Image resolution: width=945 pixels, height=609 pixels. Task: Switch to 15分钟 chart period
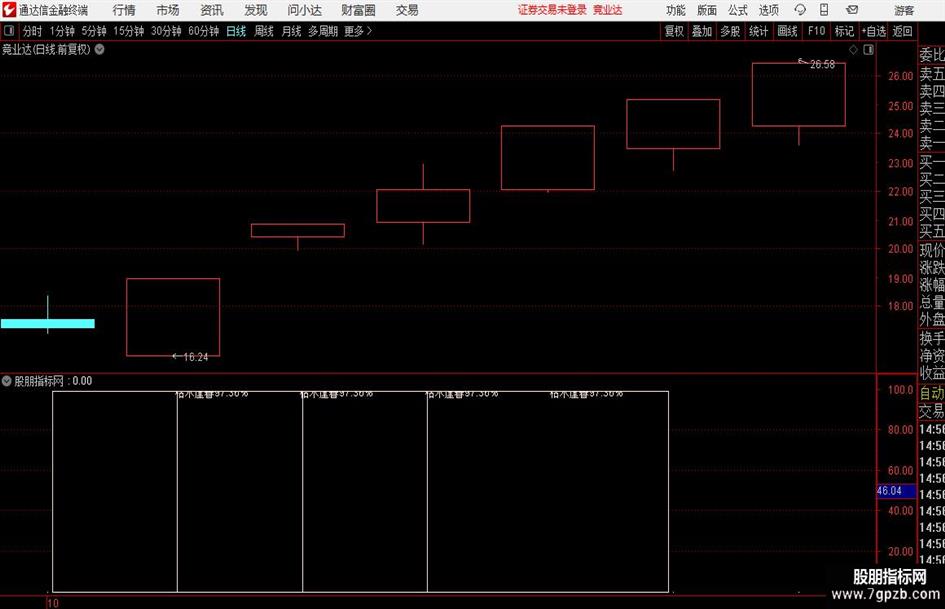point(129,31)
